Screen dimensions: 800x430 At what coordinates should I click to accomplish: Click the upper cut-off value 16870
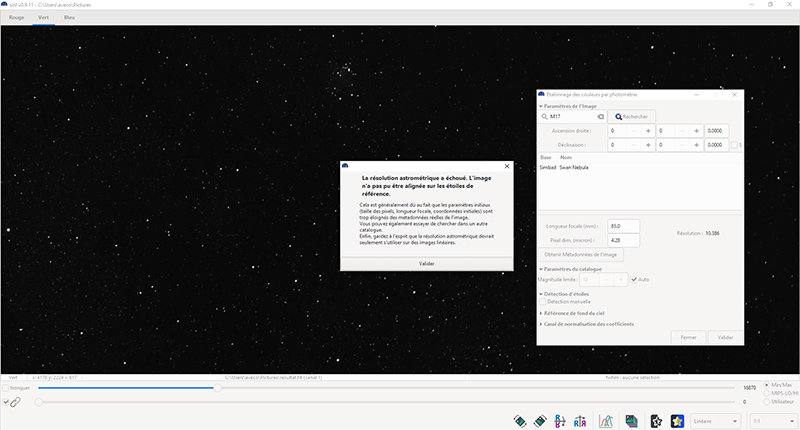pos(749,388)
